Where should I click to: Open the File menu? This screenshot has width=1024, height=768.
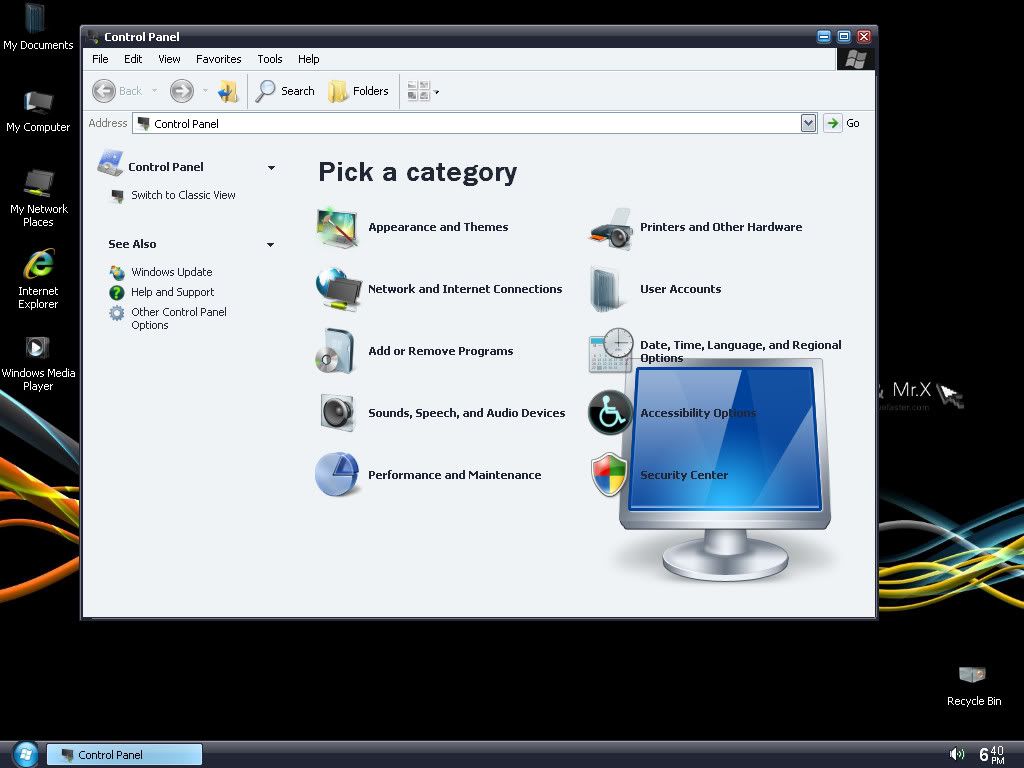tap(101, 59)
